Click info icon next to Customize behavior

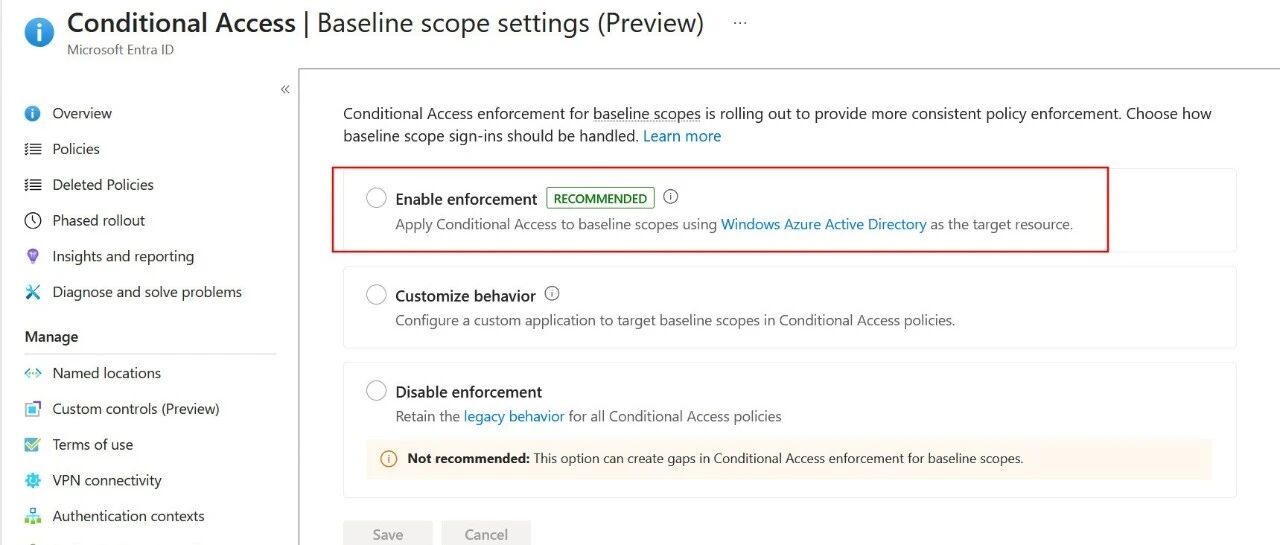552,294
